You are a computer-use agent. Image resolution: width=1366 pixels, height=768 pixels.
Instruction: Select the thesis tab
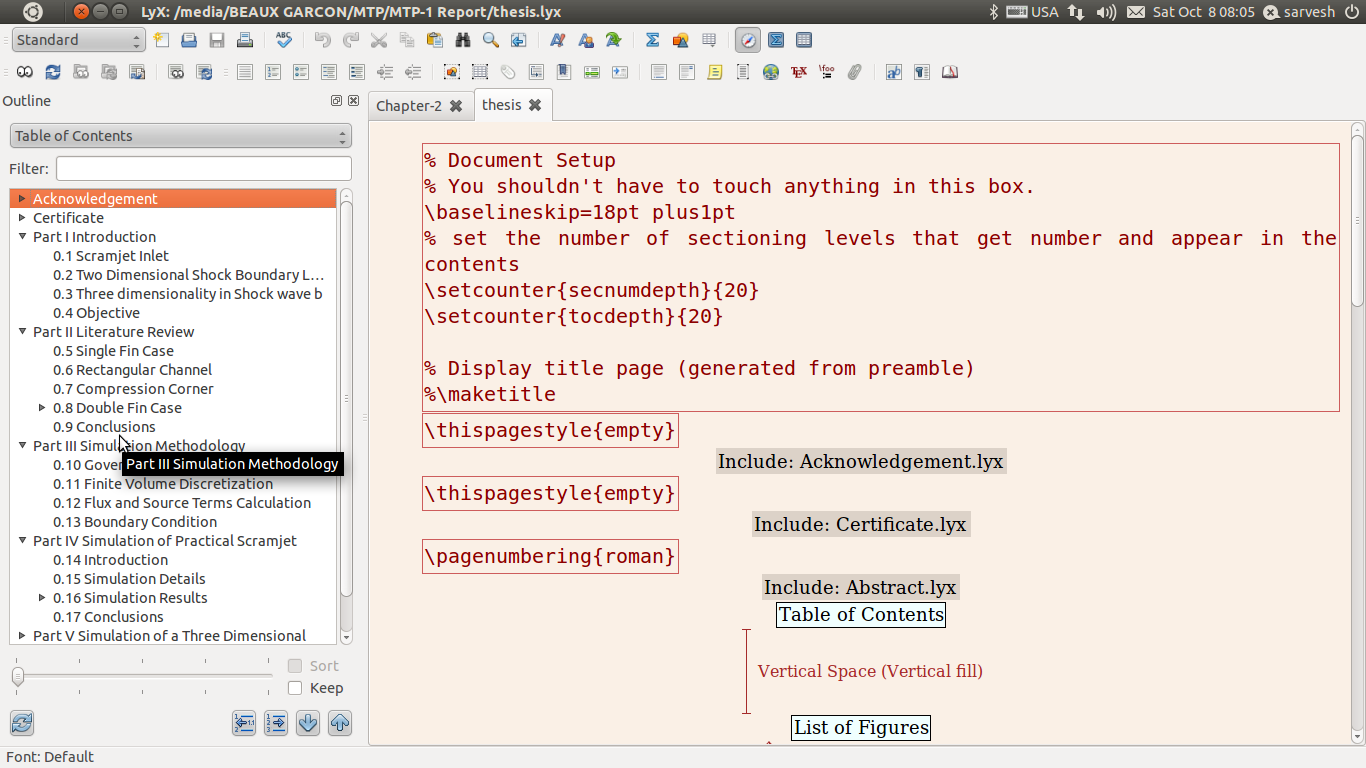(501, 105)
